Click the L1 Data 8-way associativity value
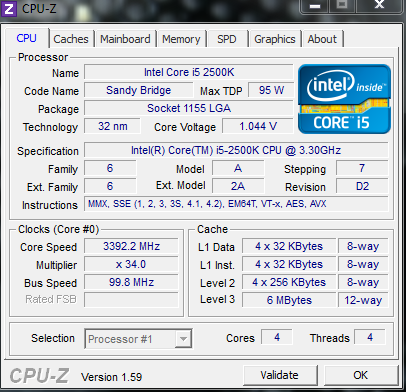Image resolution: width=406 pixels, height=392 pixels. click(x=363, y=246)
